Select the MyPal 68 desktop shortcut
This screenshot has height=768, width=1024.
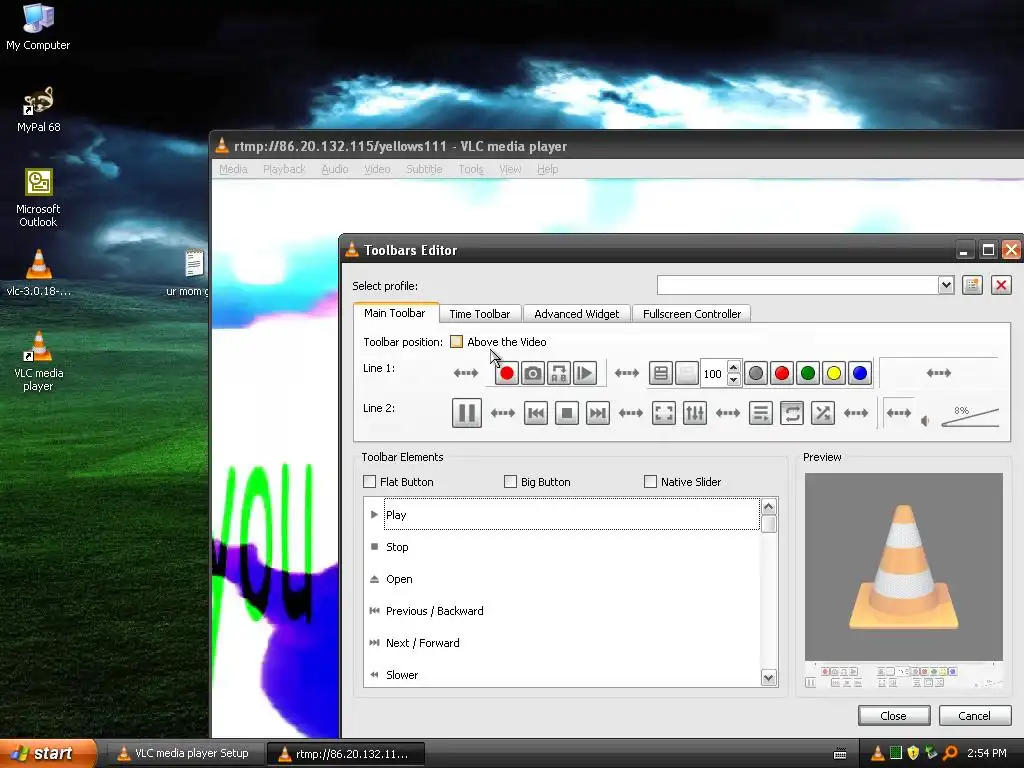pyautogui.click(x=39, y=110)
